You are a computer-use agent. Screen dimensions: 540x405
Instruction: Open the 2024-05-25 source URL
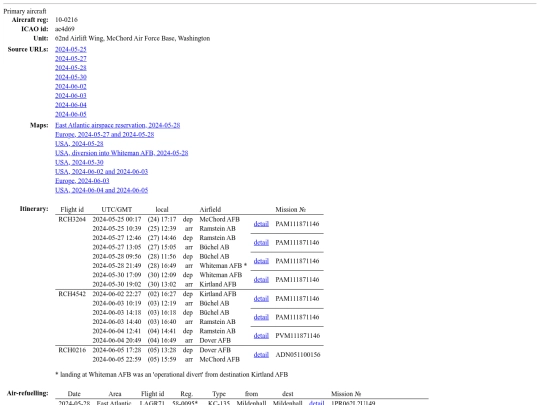tap(71, 49)
